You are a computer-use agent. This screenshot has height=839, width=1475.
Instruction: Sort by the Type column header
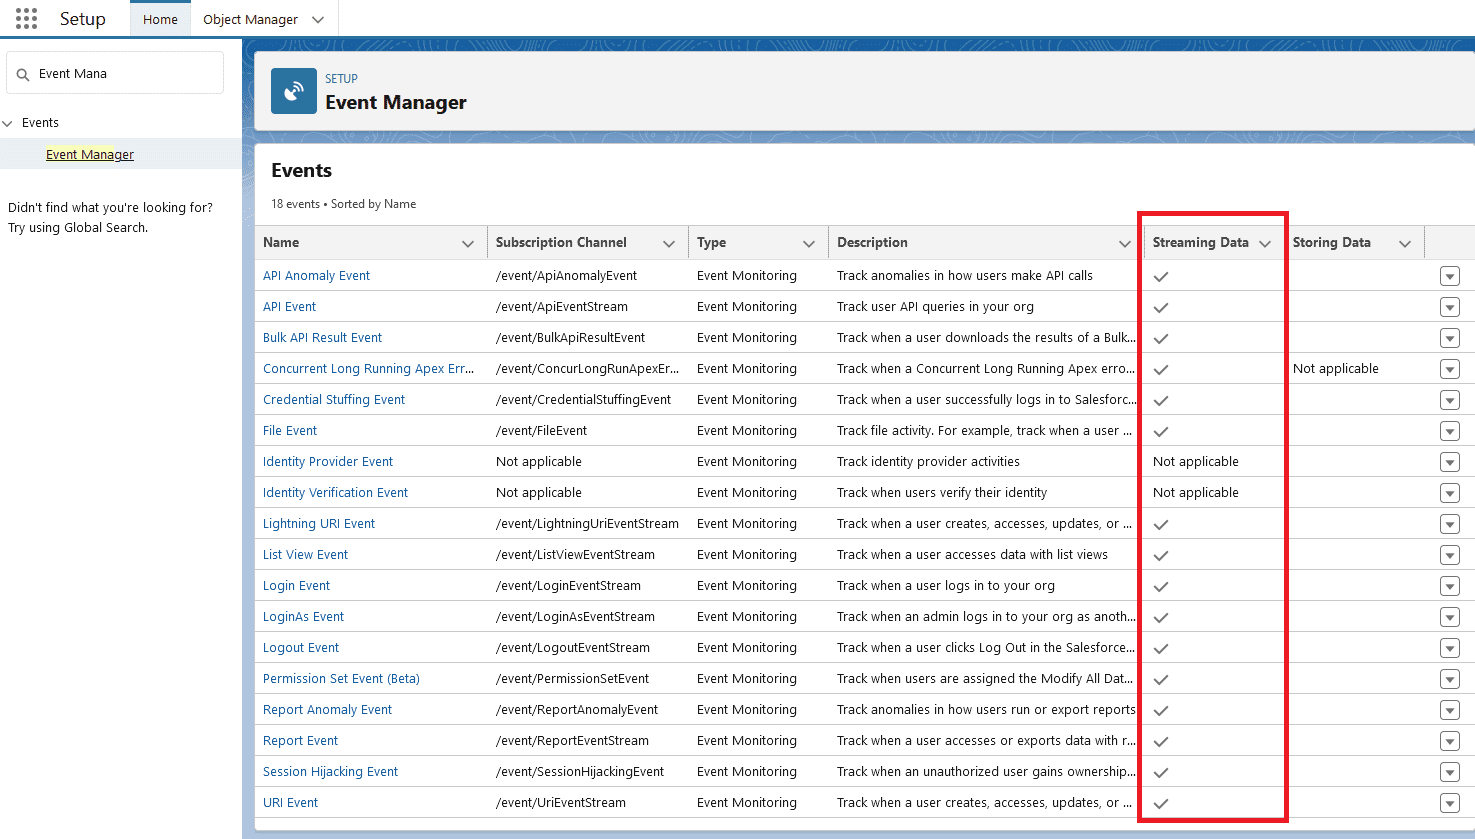711,242
